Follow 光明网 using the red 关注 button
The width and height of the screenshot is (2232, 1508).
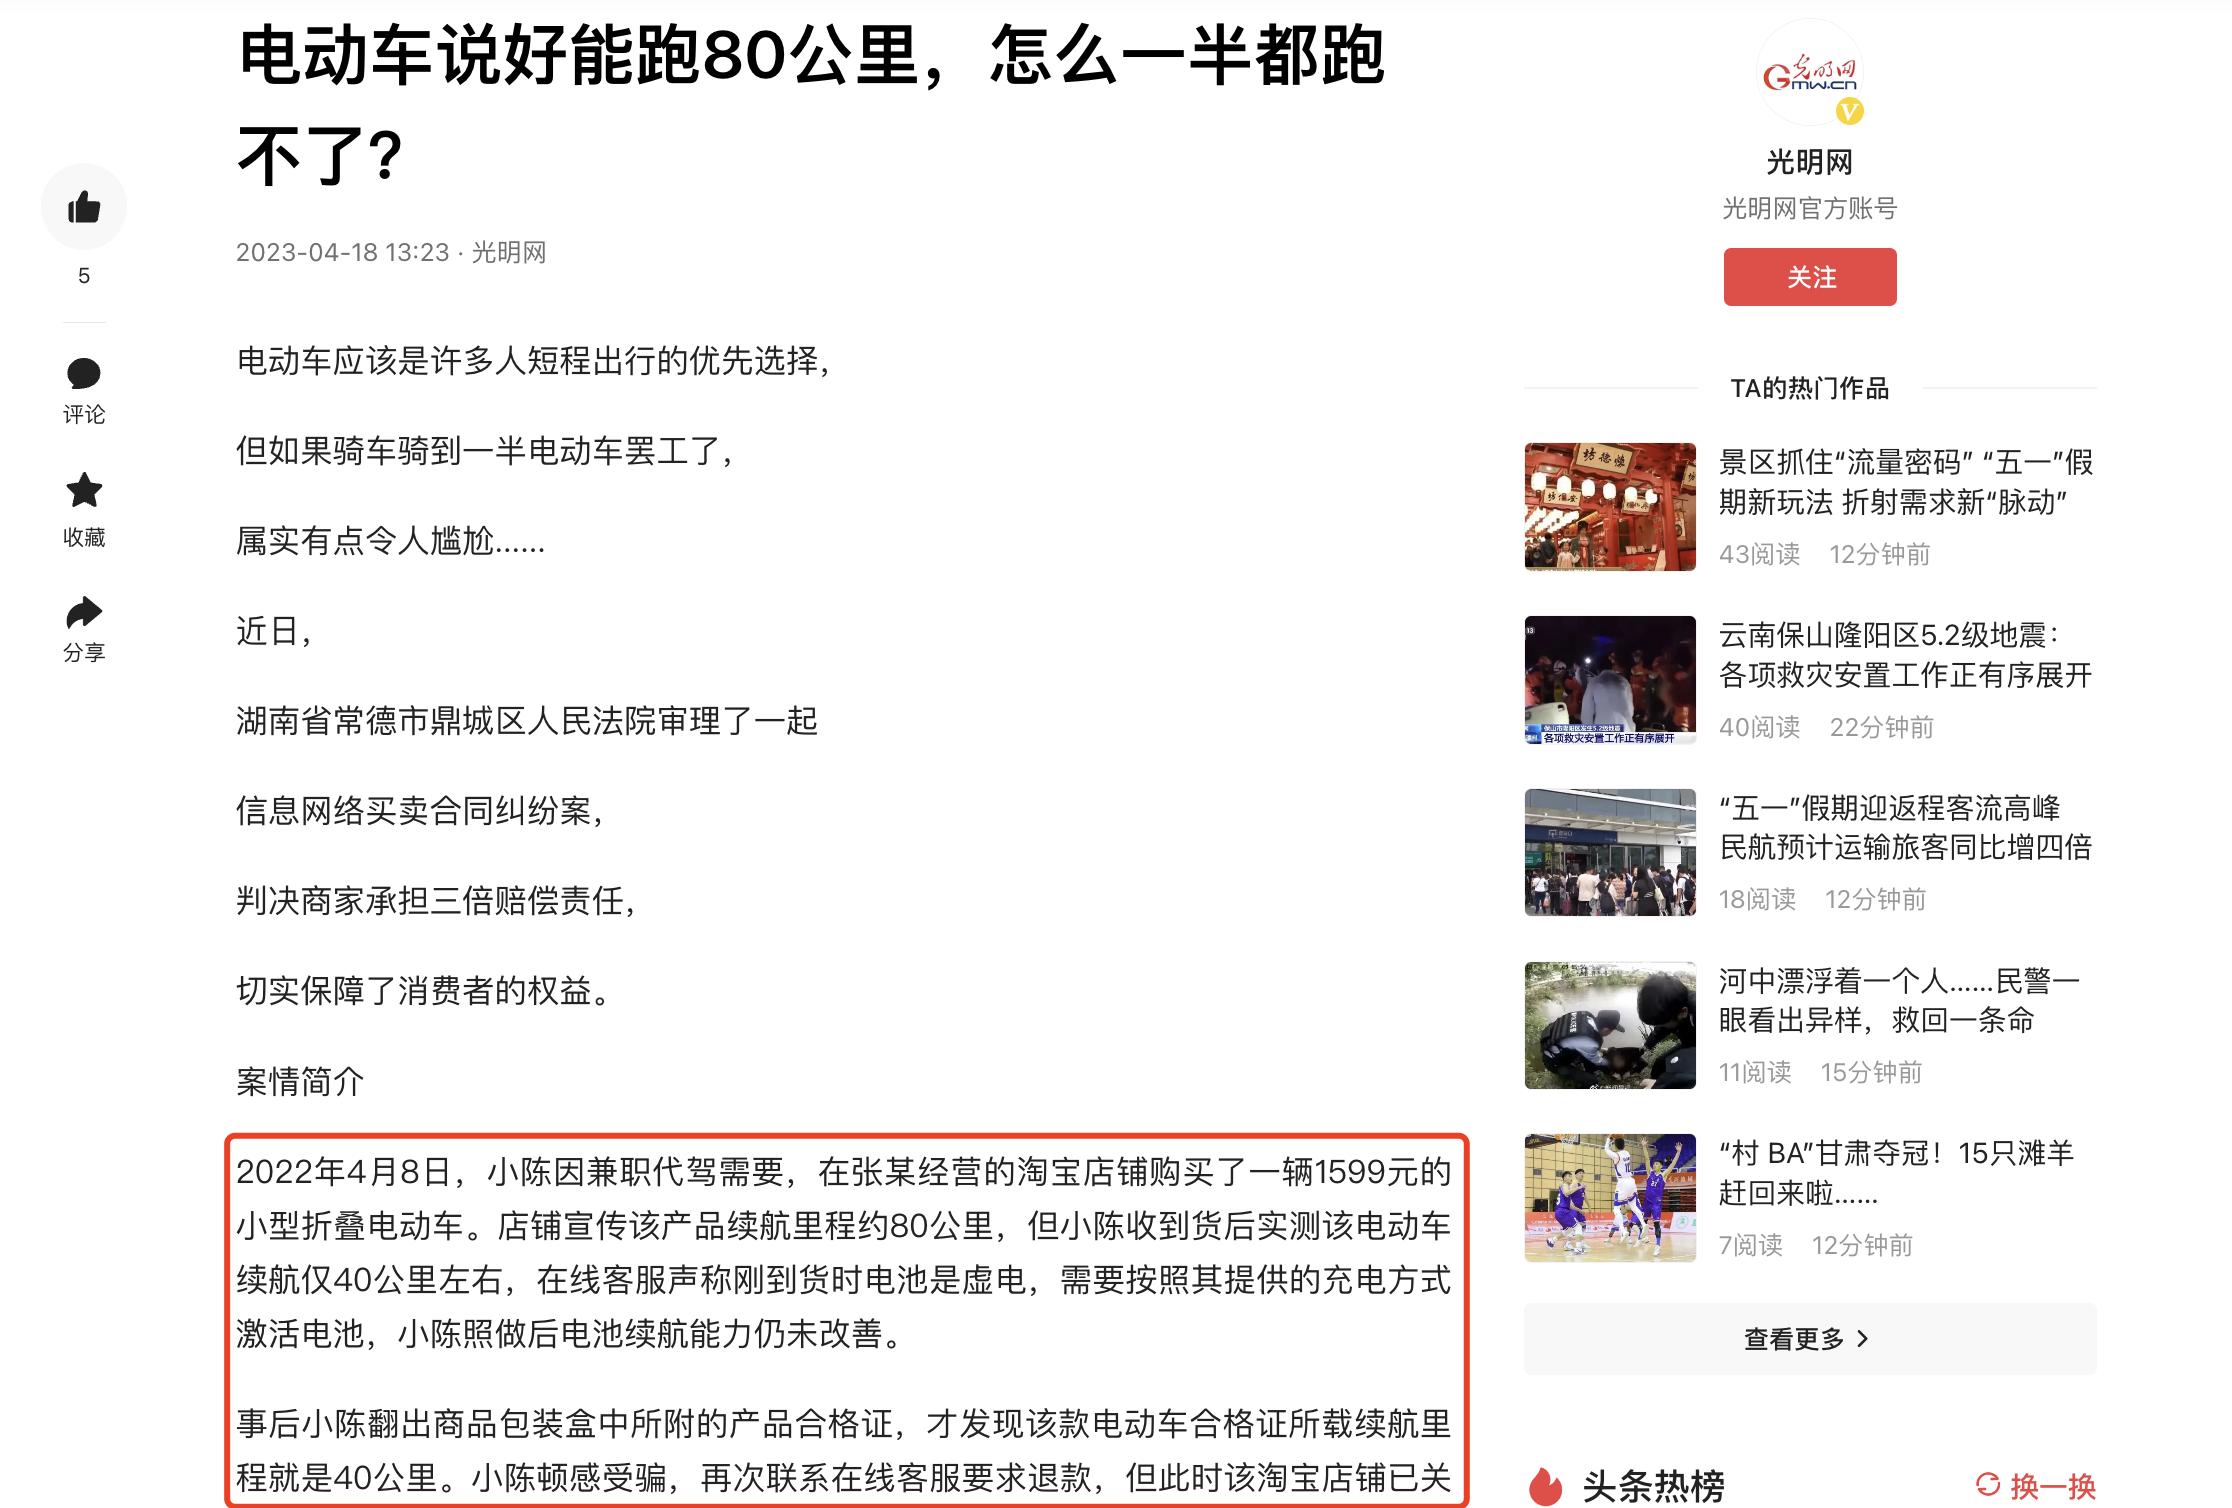pos(1811,277)
